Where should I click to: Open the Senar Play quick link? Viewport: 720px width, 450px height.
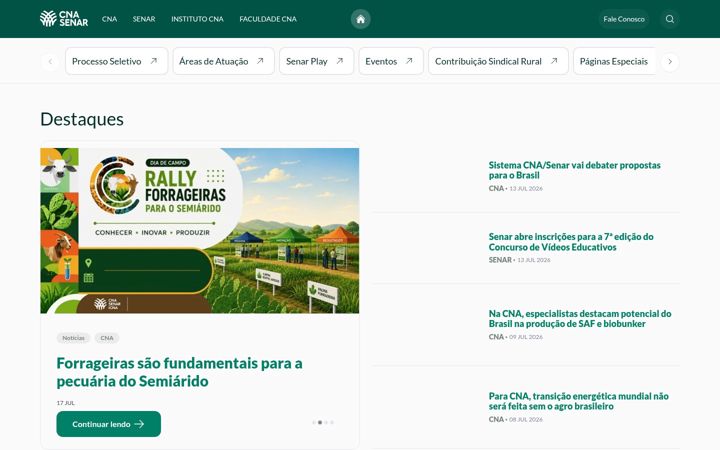coord(316,61)
